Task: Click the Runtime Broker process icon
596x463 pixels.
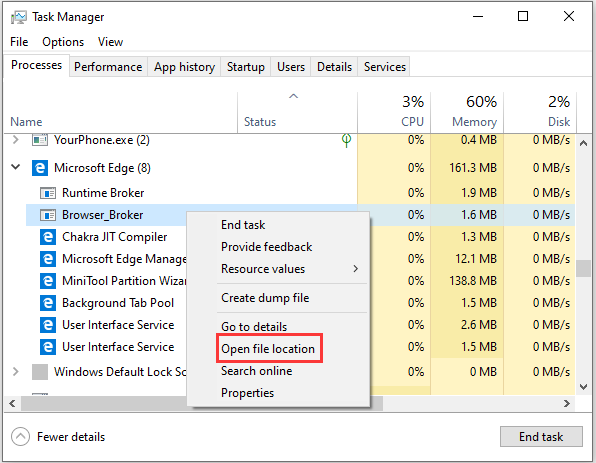Action: click(48, 193)
